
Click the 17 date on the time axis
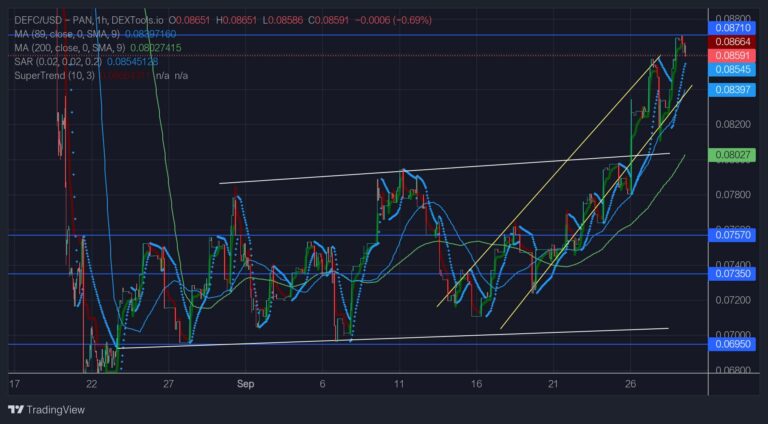(x=14, y=384)
